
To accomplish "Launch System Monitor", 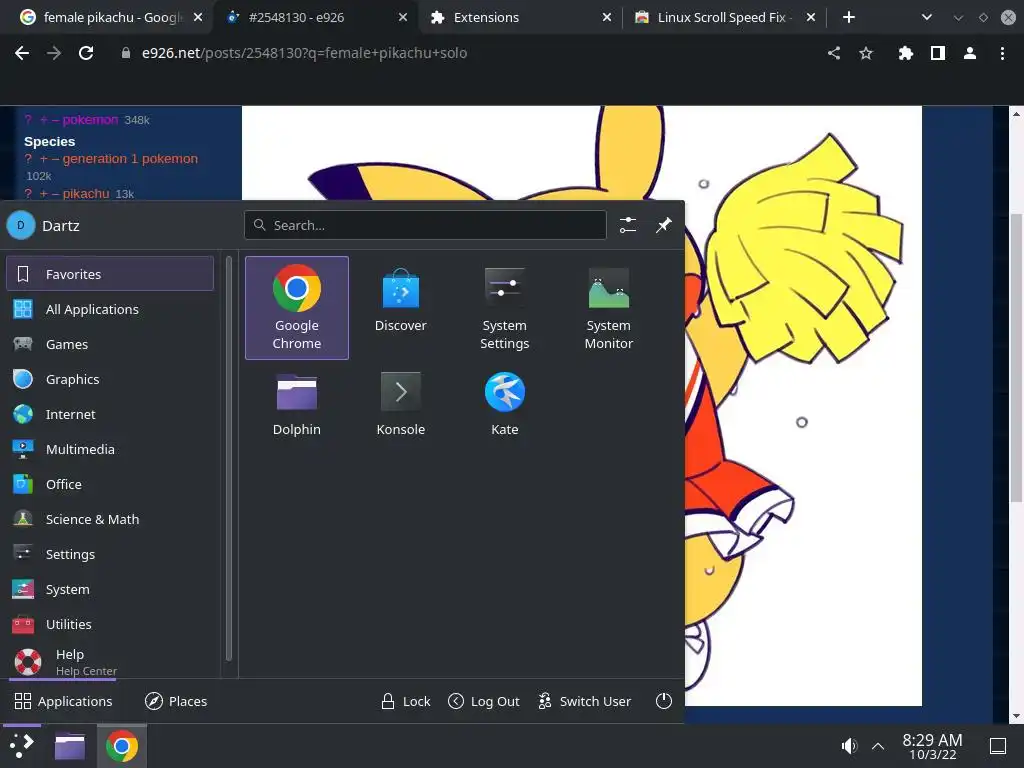I will [608, 308].
